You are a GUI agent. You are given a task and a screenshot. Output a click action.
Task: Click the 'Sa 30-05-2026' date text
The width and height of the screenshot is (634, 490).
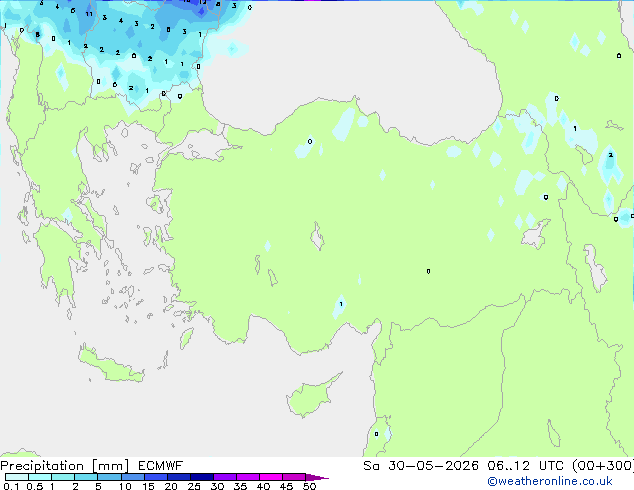pos(421,466)
